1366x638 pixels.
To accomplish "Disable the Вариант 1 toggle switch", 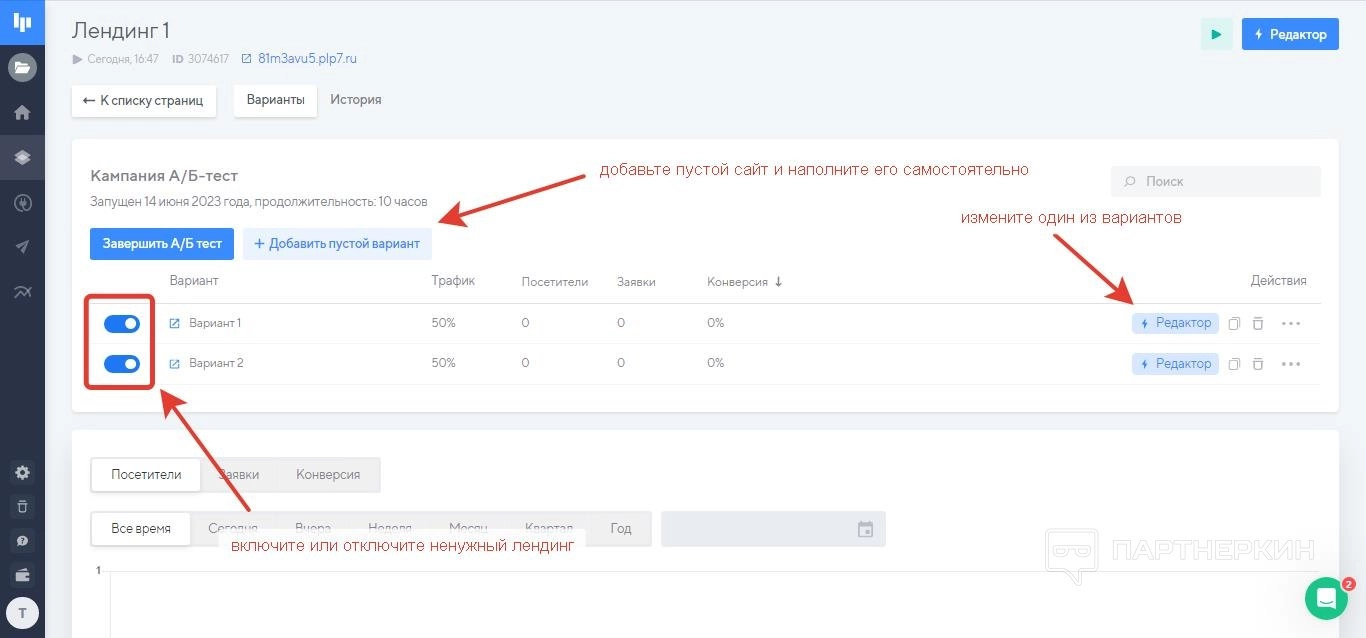I will click(x=122, y=323).
